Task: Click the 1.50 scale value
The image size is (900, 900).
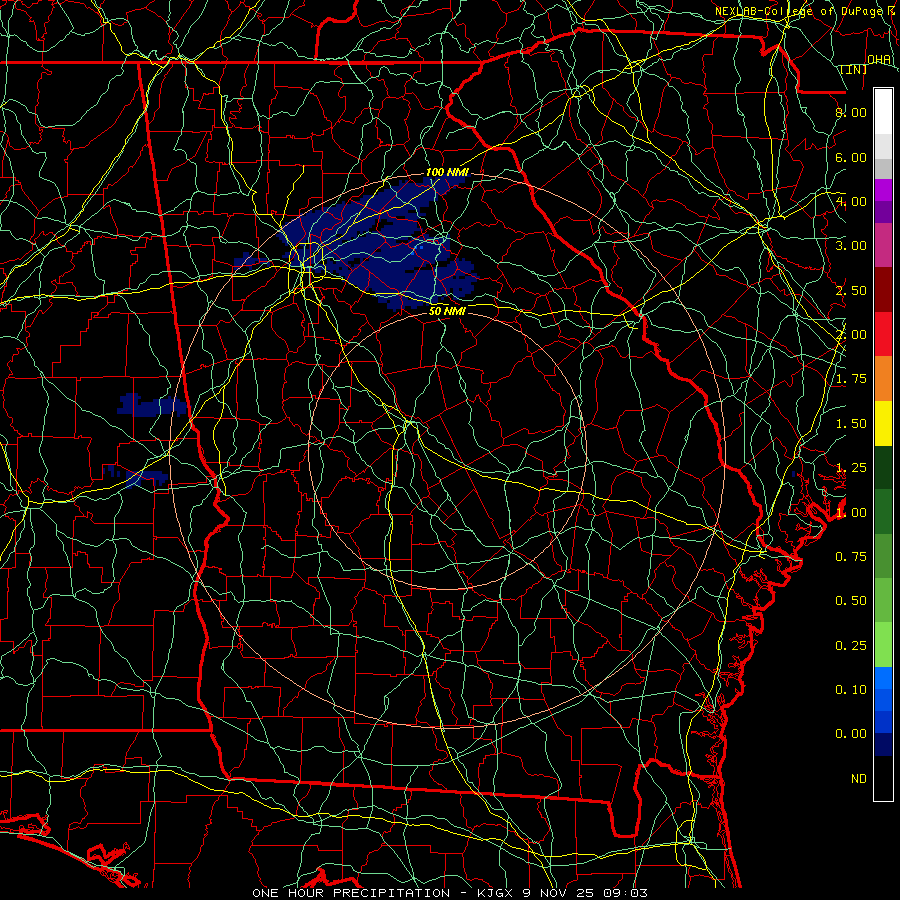Action: coord(851,424)
